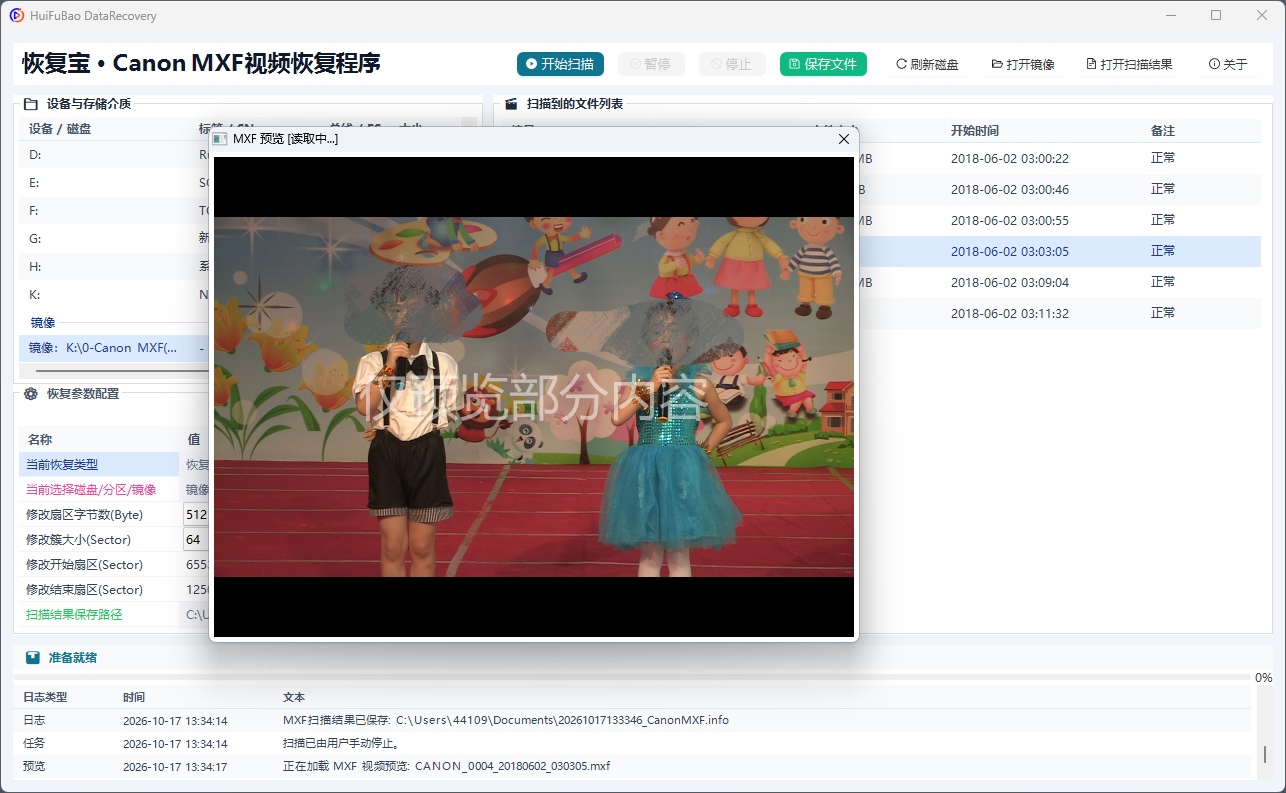Save recovered files with 保存文件
The height and width of the screenshot is (793, 1286).
pos(823,64)
